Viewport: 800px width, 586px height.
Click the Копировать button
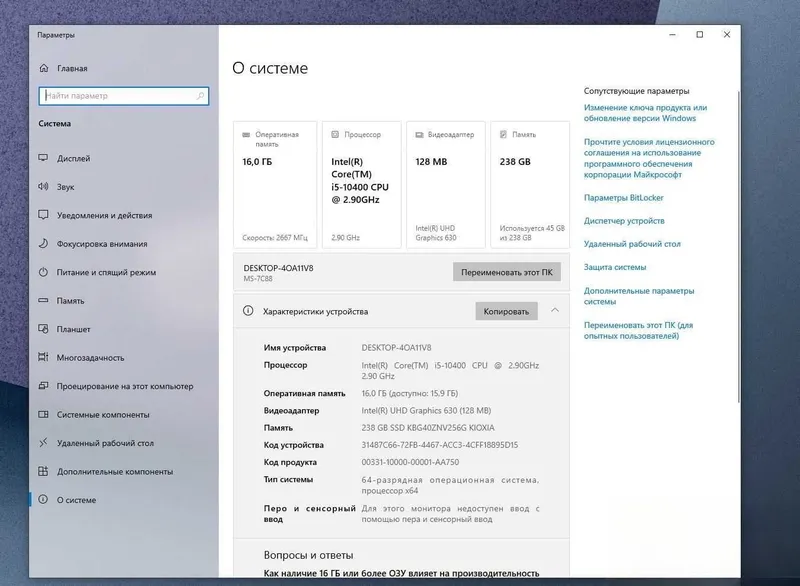(x=506, y=311)
